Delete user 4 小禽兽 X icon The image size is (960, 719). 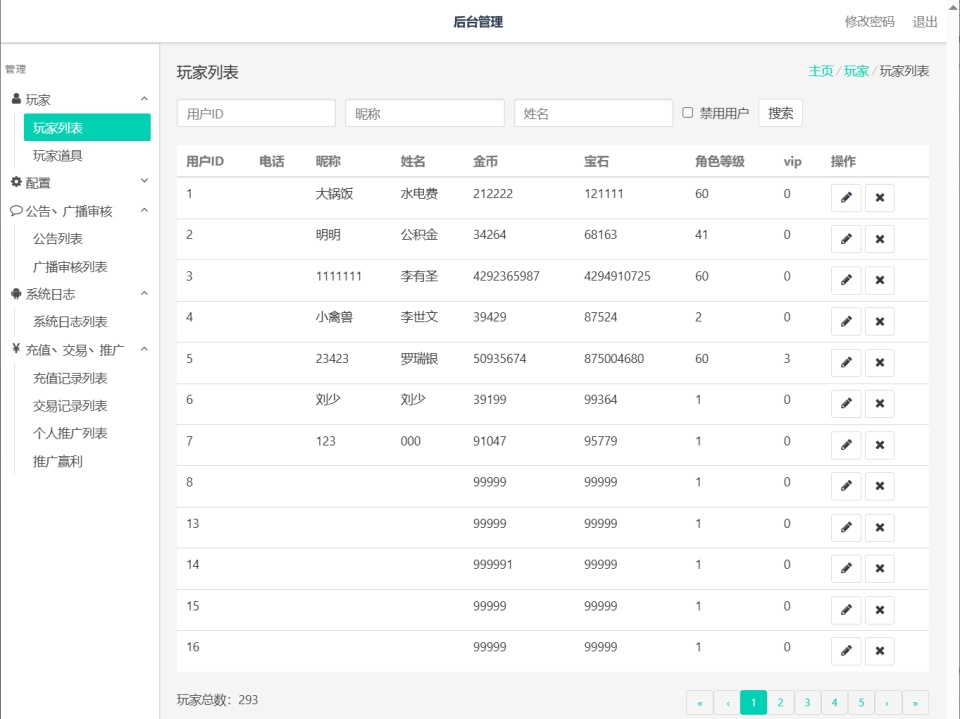[880, 321]
